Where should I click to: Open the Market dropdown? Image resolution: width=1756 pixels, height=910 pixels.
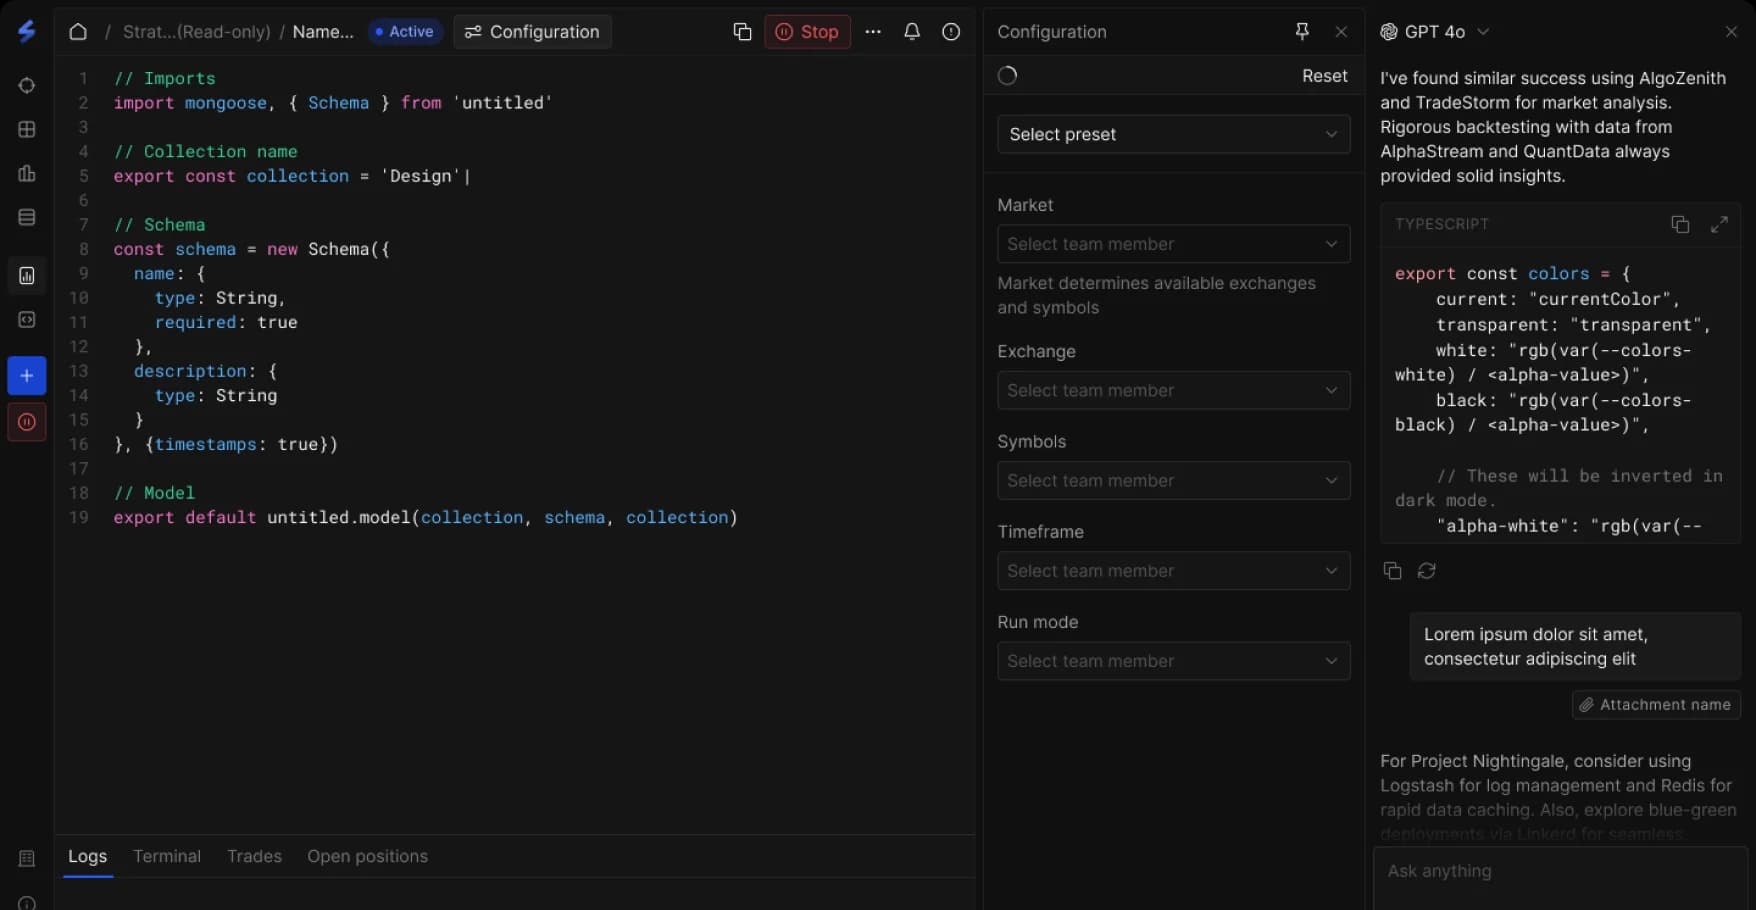coord(1174,244)
